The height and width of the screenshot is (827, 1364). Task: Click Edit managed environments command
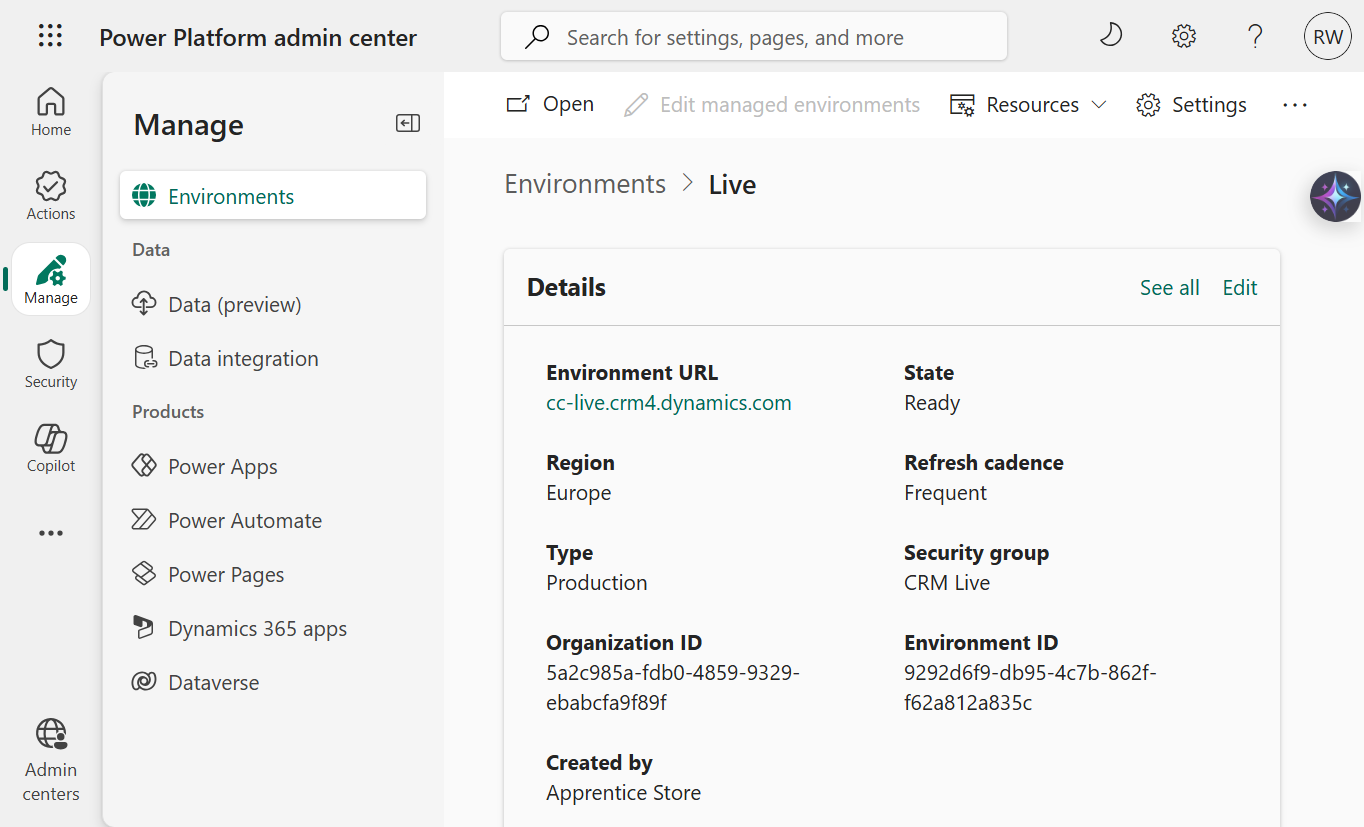(x=772, y=104)
